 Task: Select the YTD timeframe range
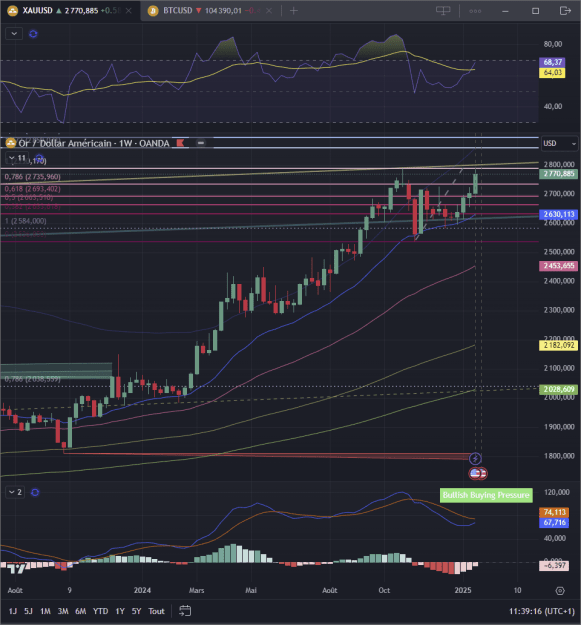(100, 611)
